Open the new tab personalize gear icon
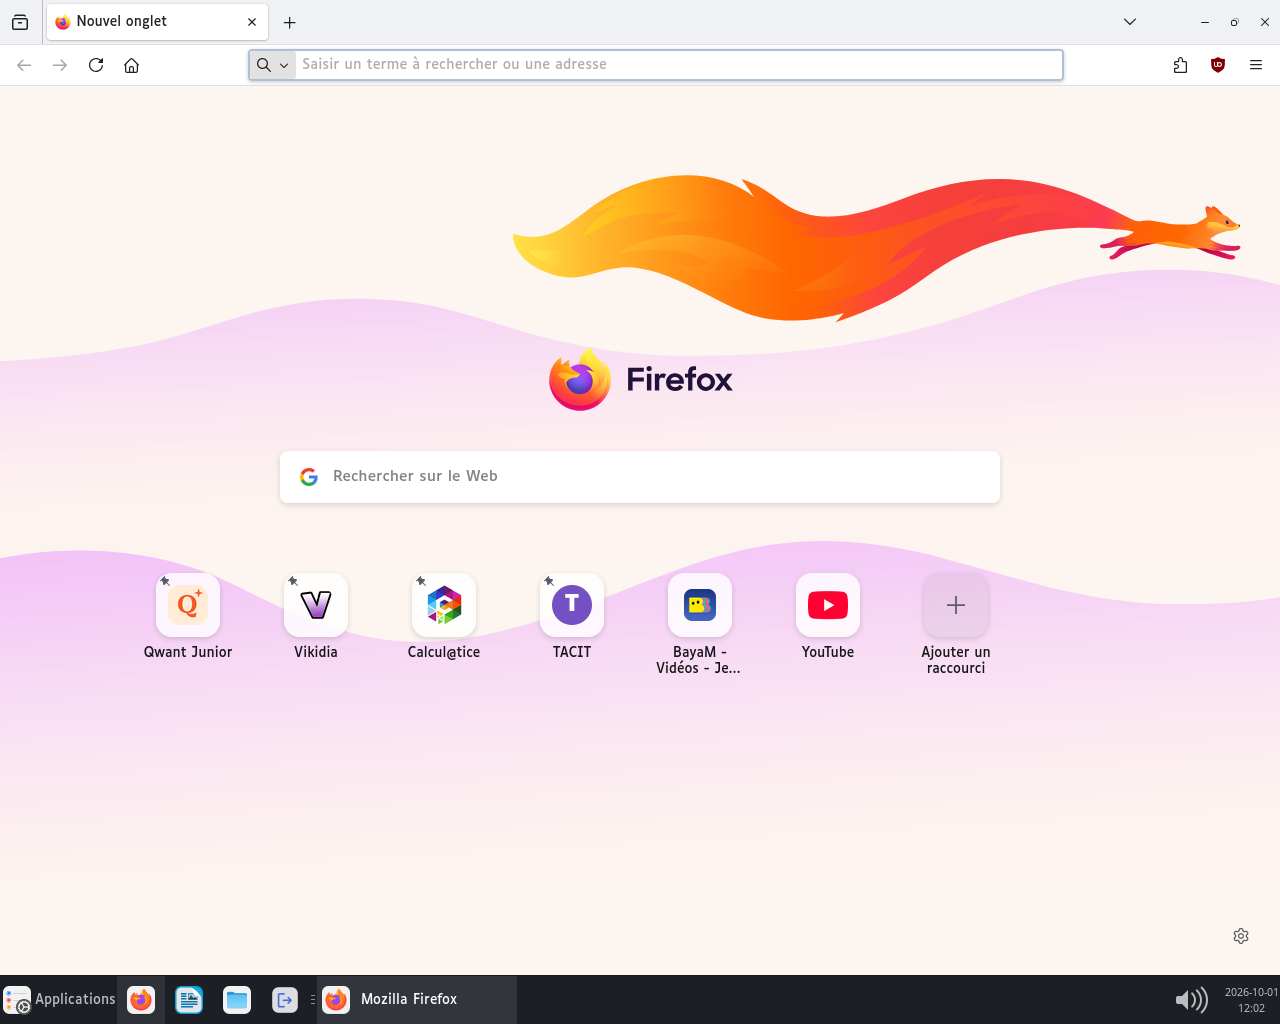1280x1024 pixels. (x=1241, y=936)
